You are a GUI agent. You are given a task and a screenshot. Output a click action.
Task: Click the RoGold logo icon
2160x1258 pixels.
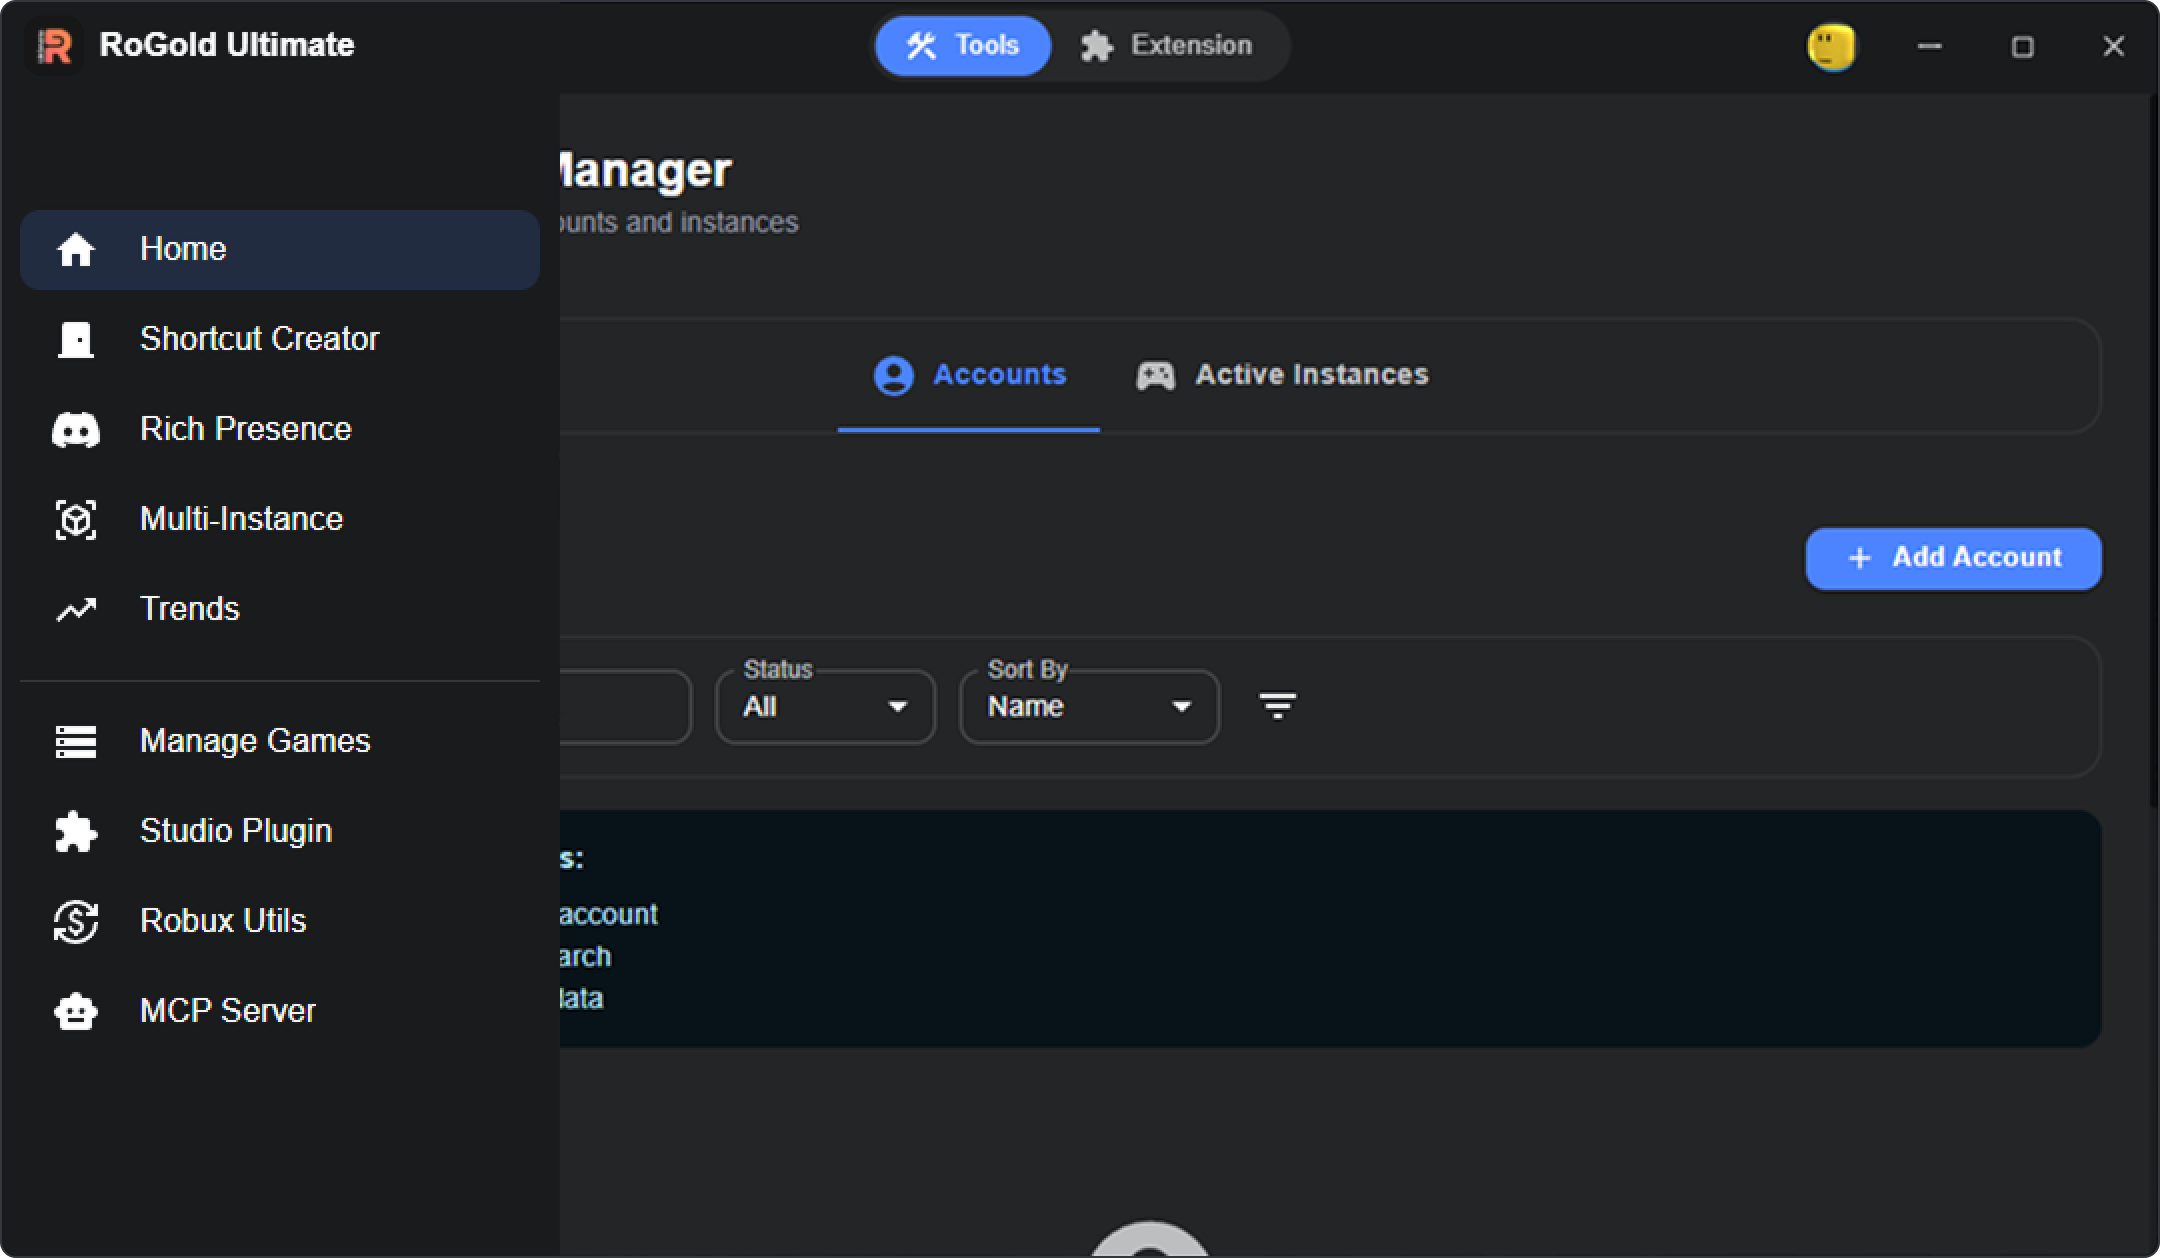coord(55,46)
